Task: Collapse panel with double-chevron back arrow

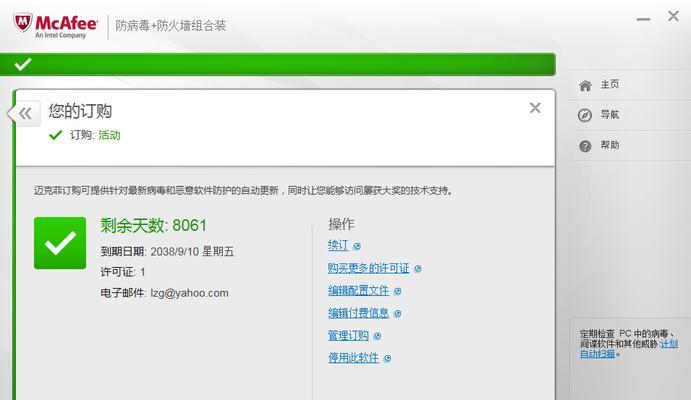Action: pos(26,114)
